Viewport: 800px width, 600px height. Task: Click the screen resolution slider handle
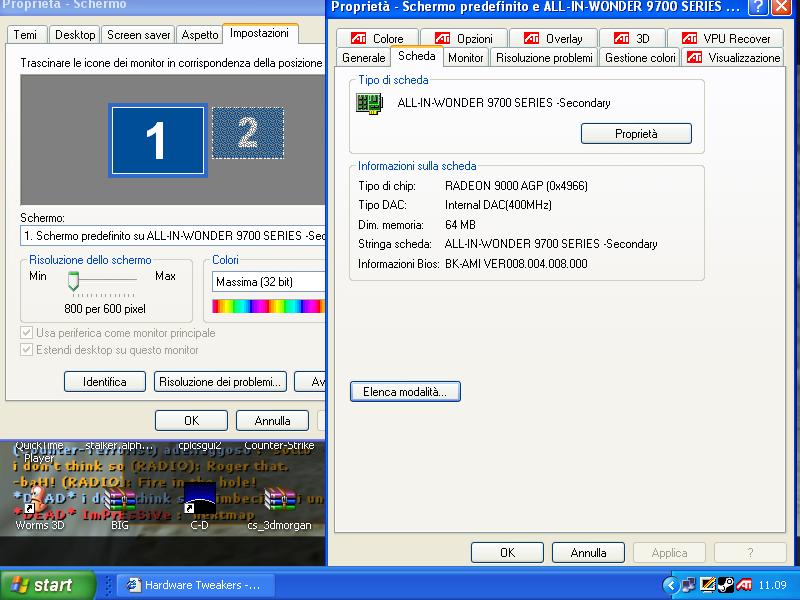(73, 281)
